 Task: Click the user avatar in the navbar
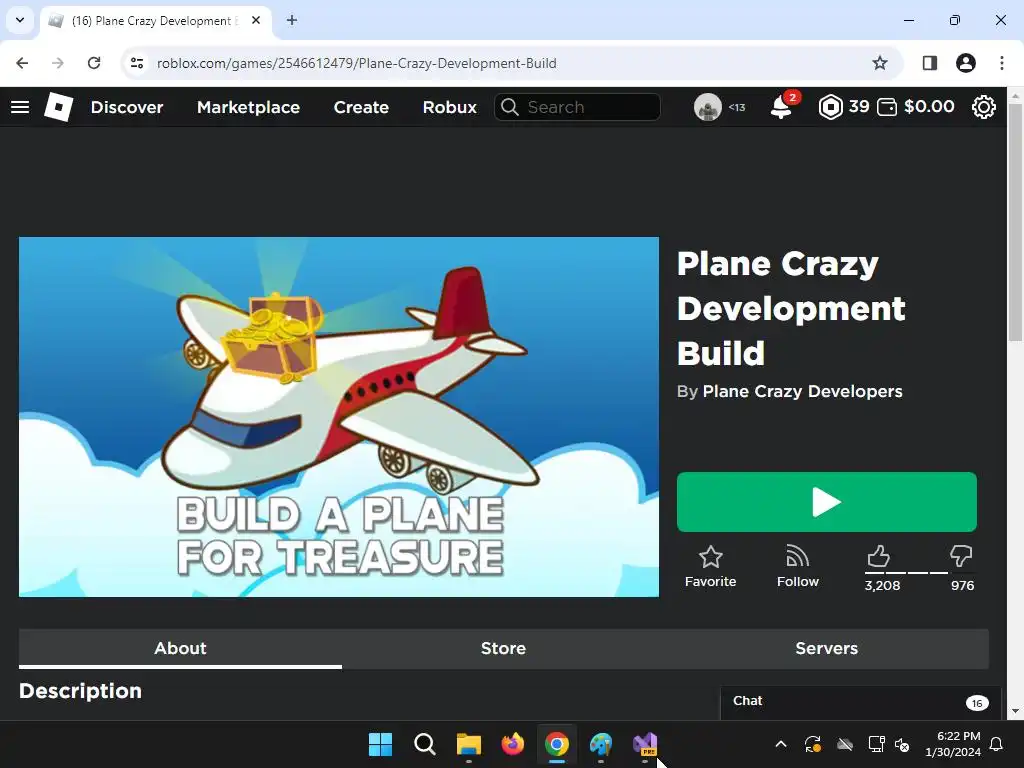point(707,107)
